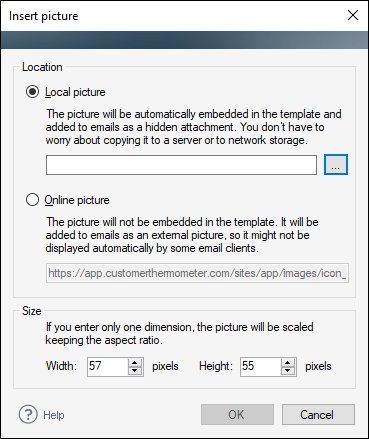369x439 pixels.
Task: Click the Online picture label text
Action: point(77,200)
